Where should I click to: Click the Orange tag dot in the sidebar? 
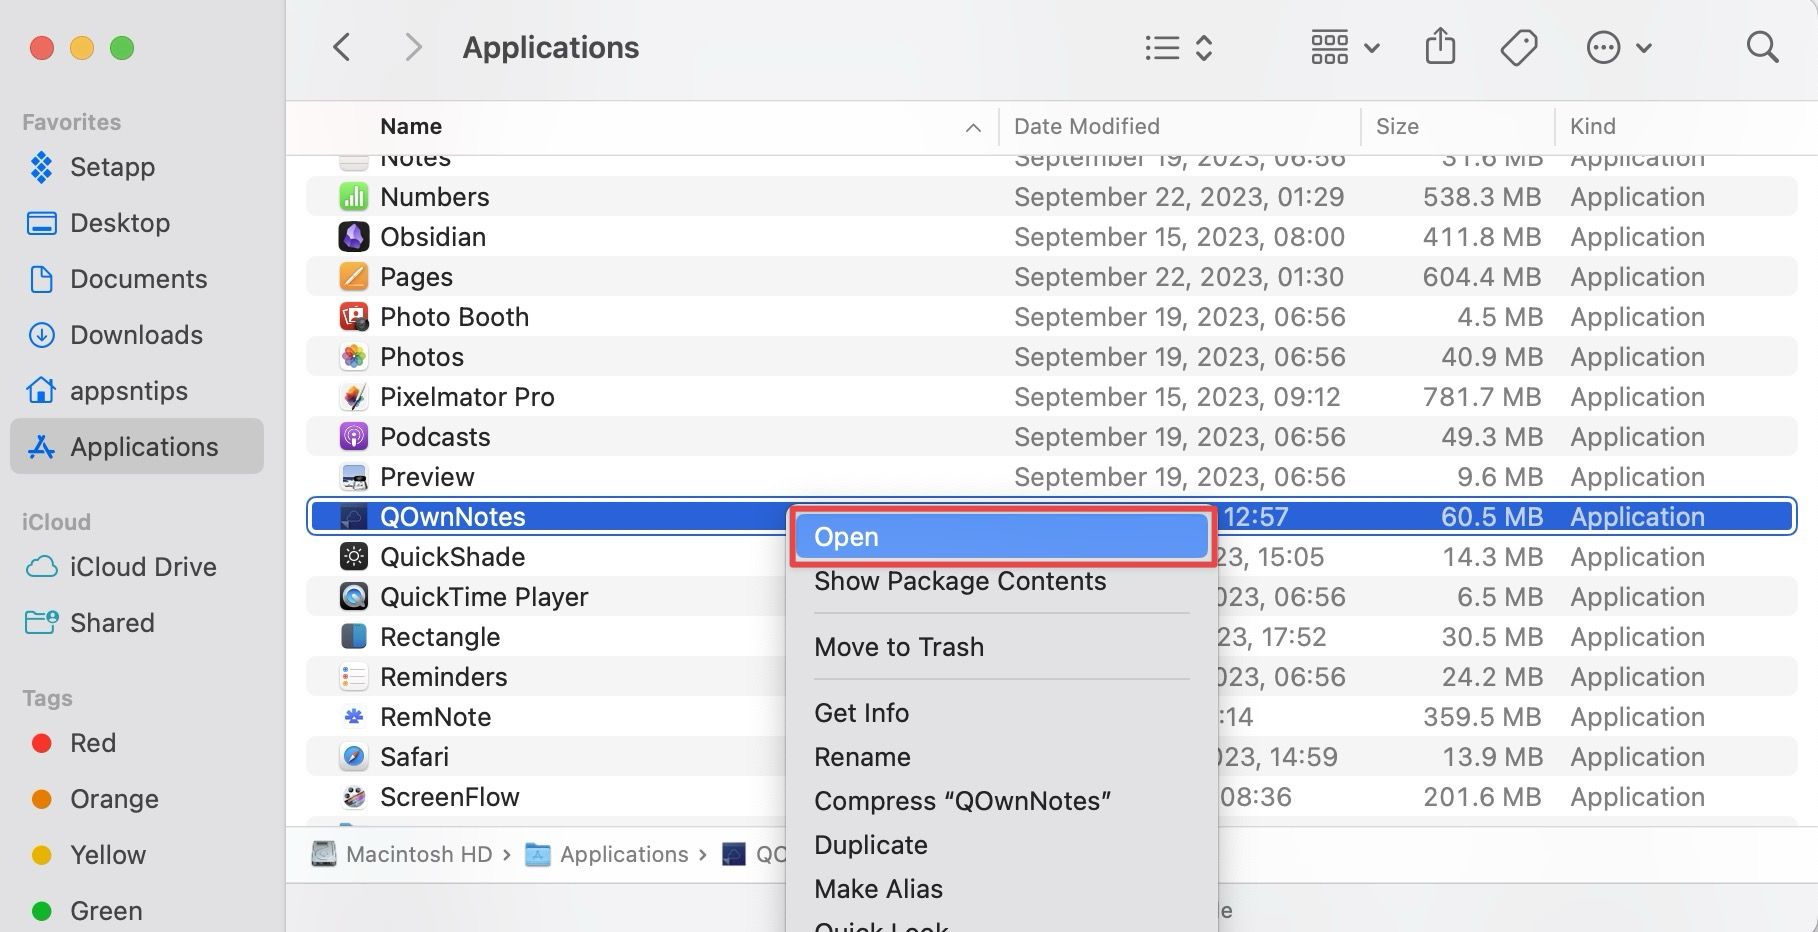pos(42,799)
